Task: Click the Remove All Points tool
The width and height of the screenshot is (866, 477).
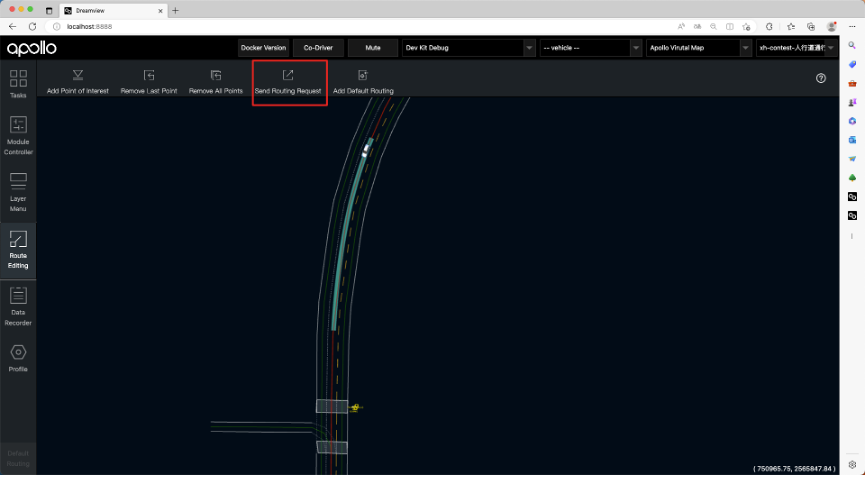Action: coord(215,82)
